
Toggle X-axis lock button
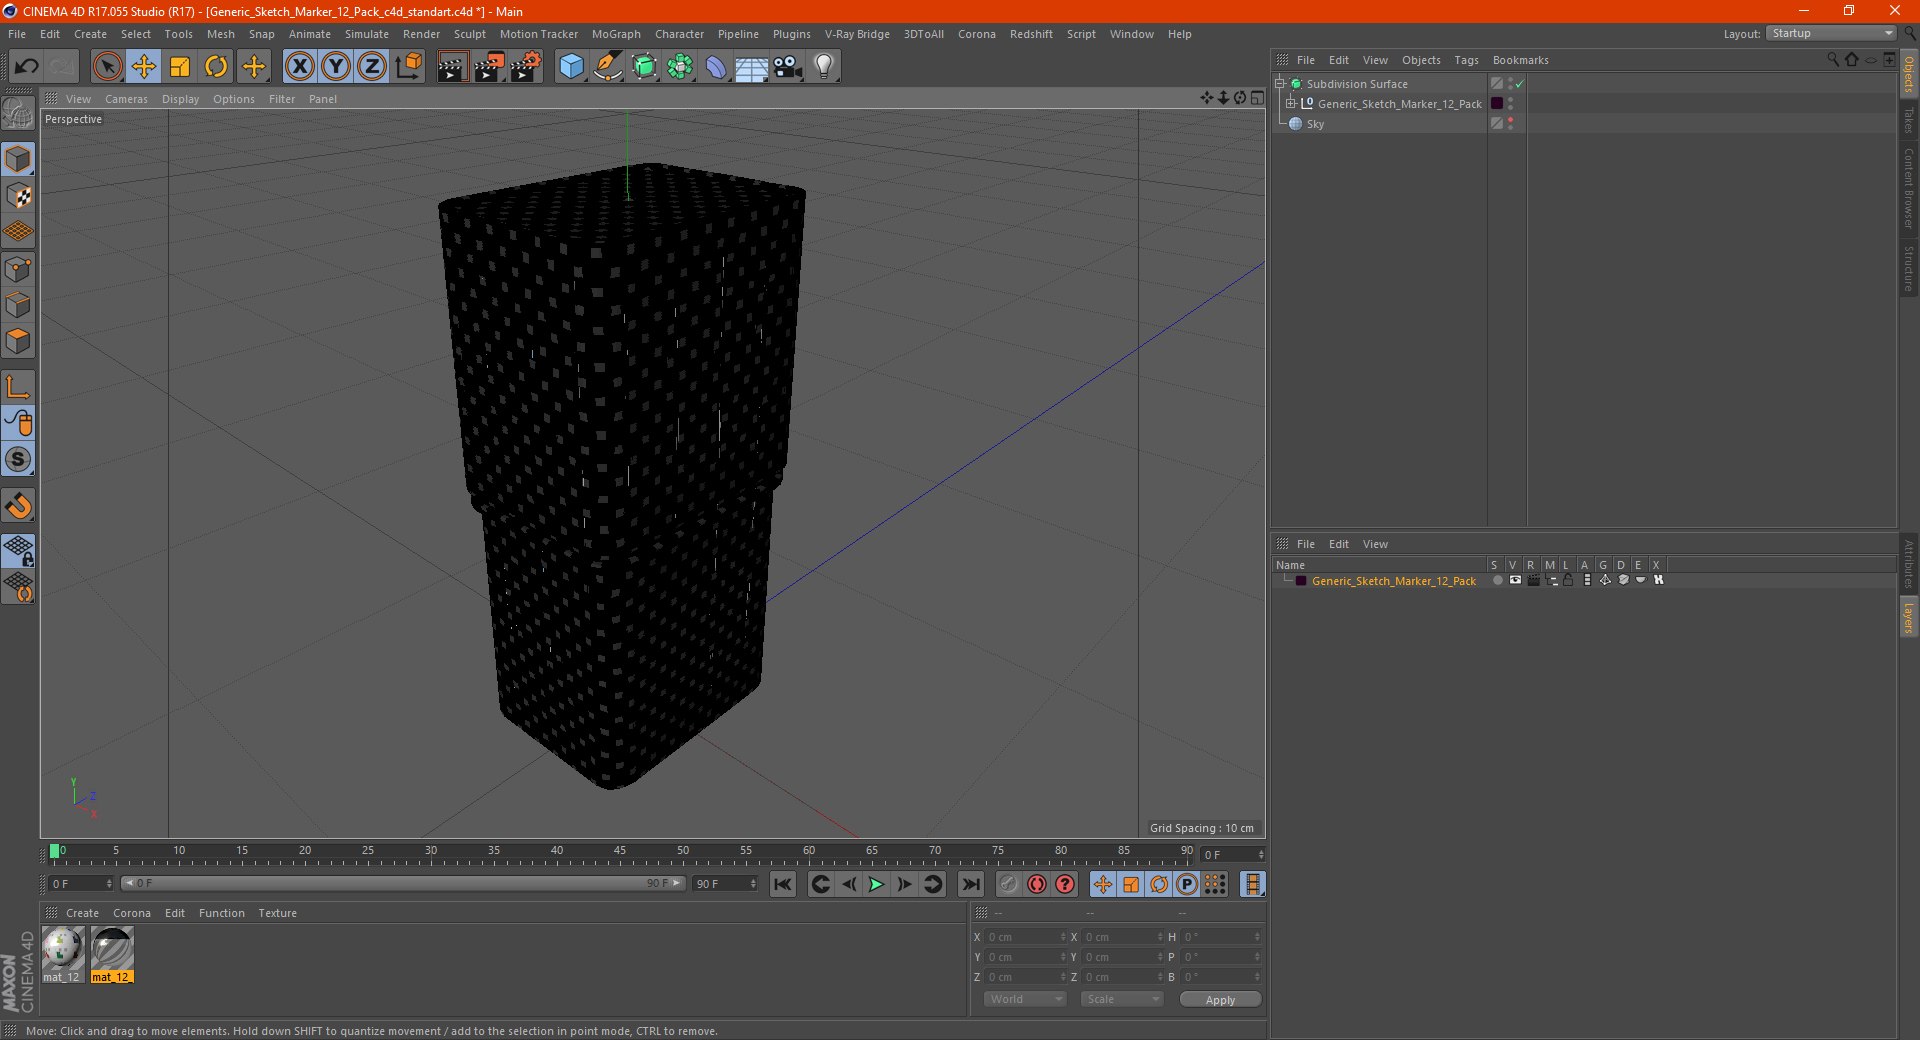click(299, 67)
